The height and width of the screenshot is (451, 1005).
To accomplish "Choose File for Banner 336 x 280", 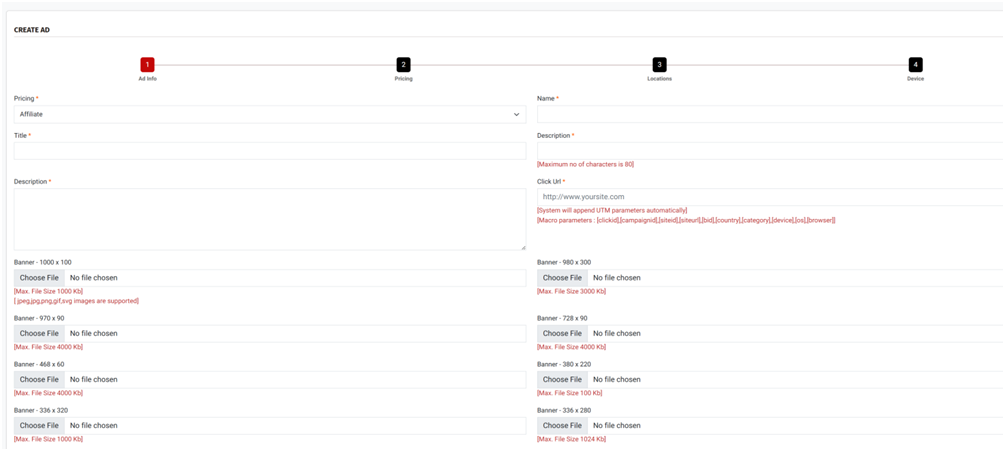I will point(562,426).
